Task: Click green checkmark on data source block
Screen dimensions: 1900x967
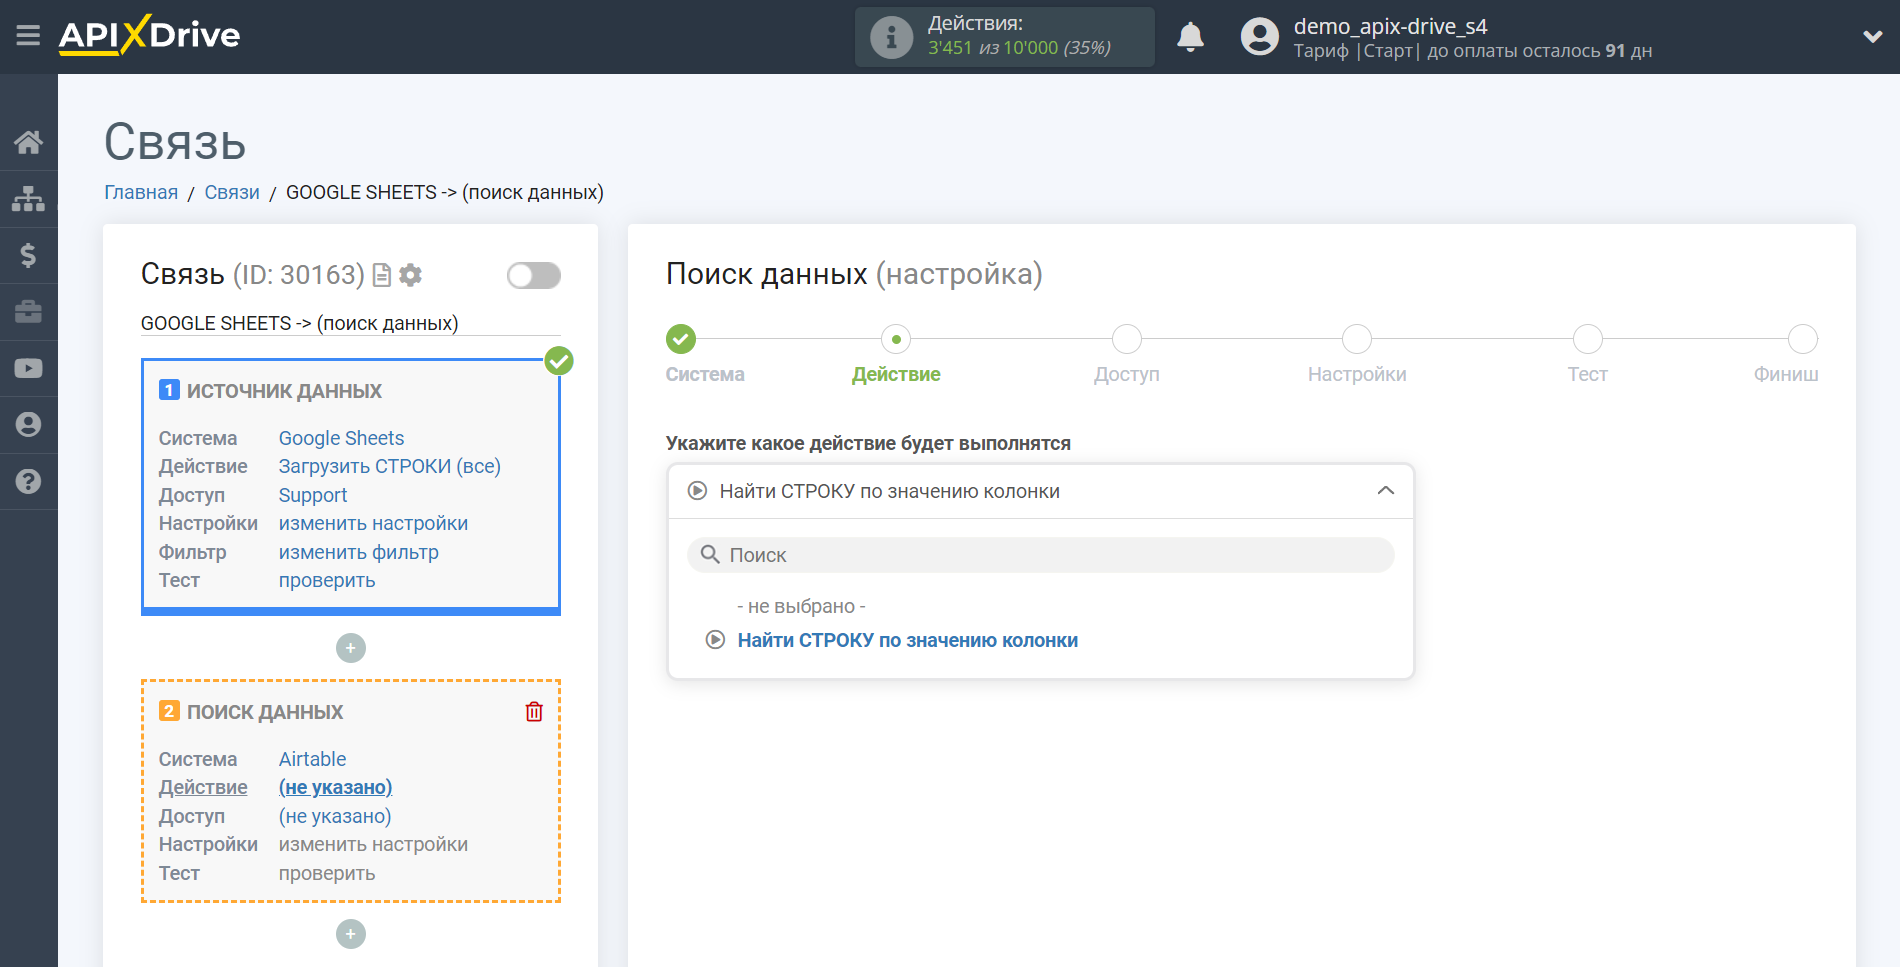Action: pos(559,361)
